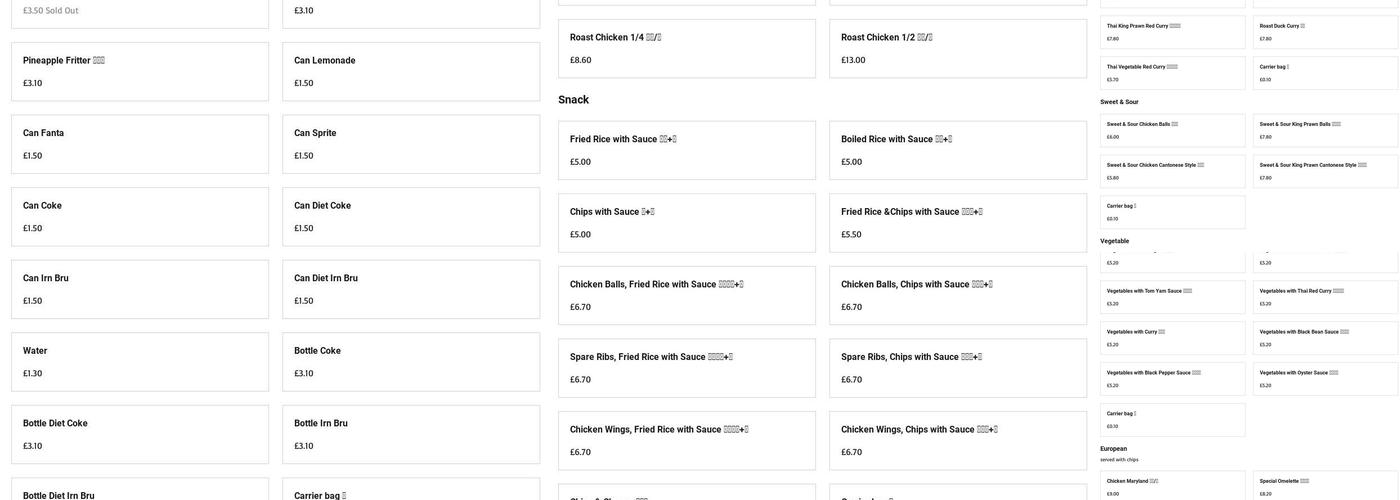Pick Spare Ribs, Fried Rice with Sauce
This screenshot has height=500, width=1400.
tap(686, 367)
